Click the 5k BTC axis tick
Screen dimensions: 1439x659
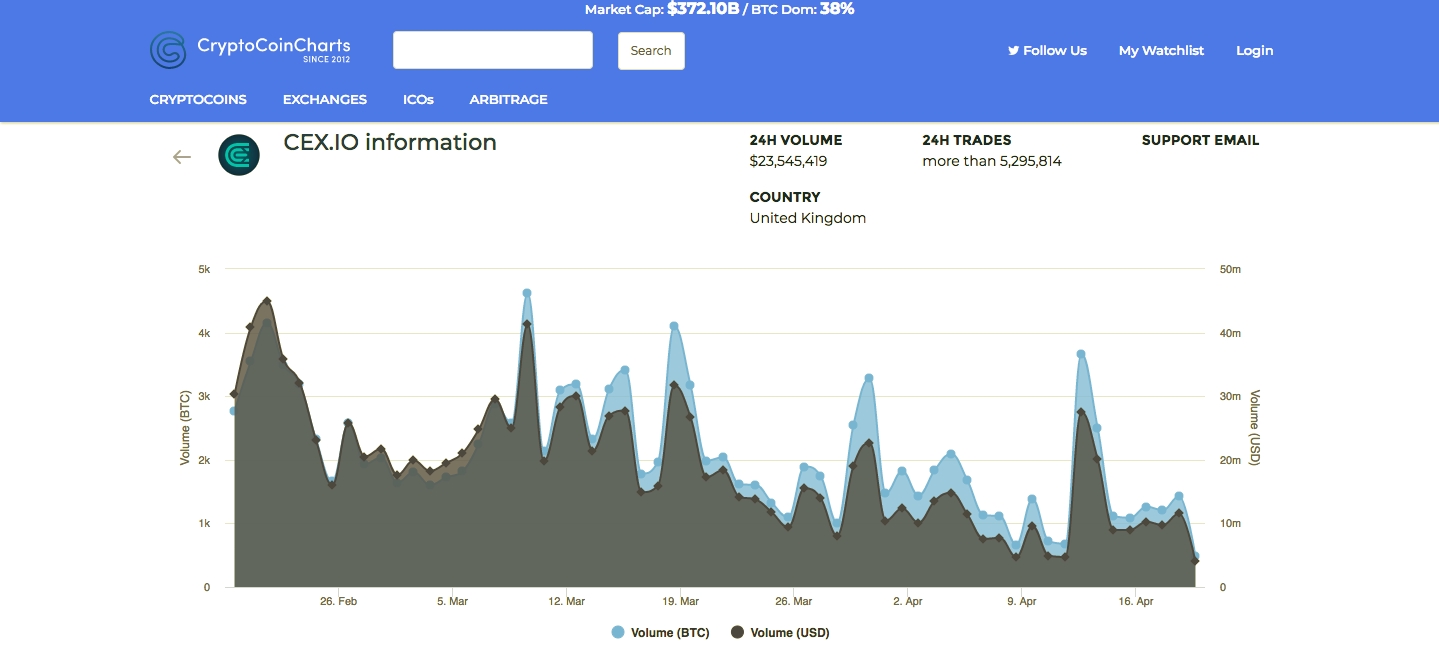click(x=204, y=270)
